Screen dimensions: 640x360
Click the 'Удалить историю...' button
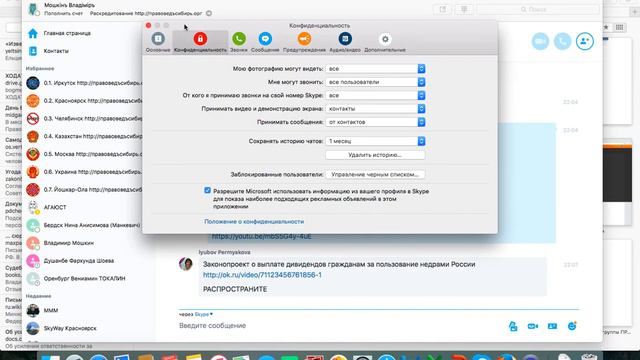coord(375,155)
